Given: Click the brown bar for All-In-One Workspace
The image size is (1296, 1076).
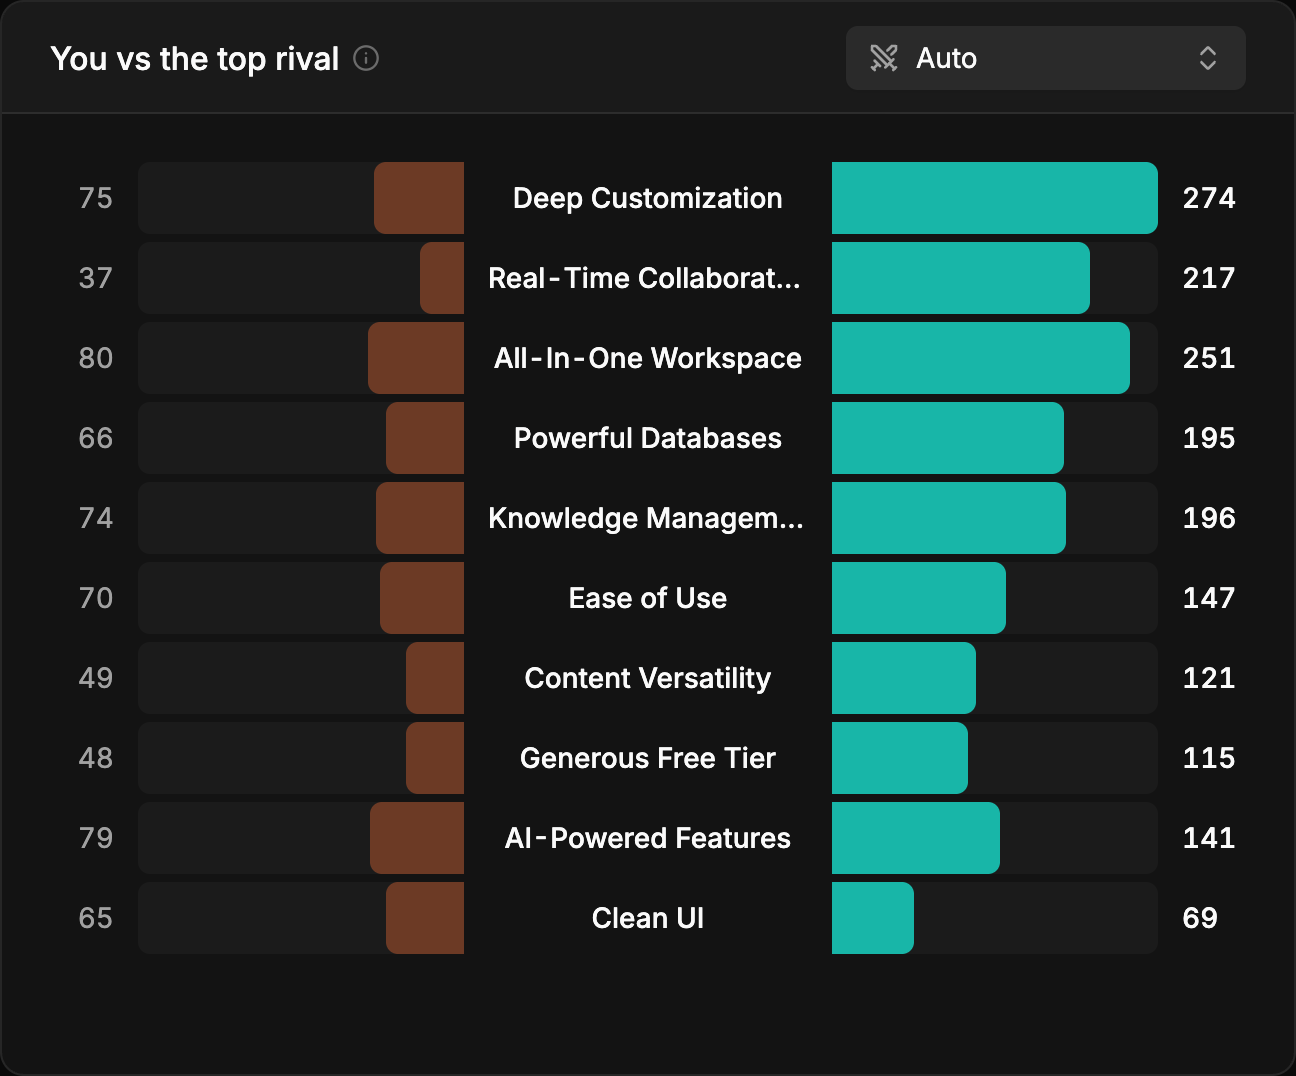Looking at the screenshot, I should coord(416,358).
